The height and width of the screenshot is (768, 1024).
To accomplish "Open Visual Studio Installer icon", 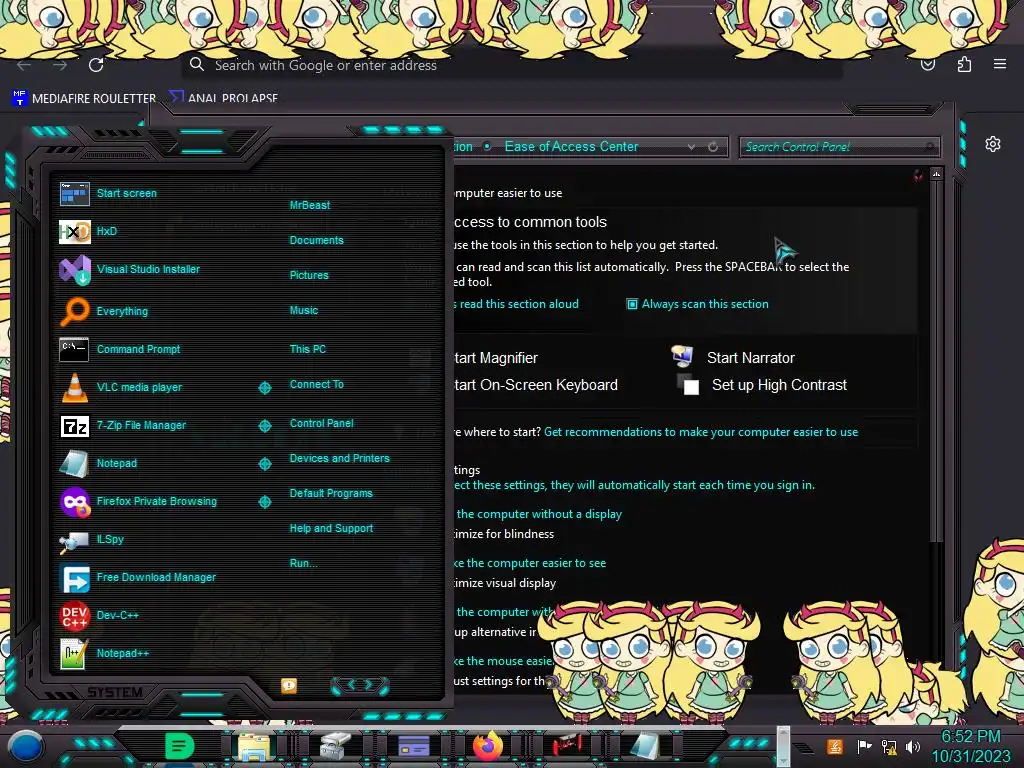I will [74, 269].
